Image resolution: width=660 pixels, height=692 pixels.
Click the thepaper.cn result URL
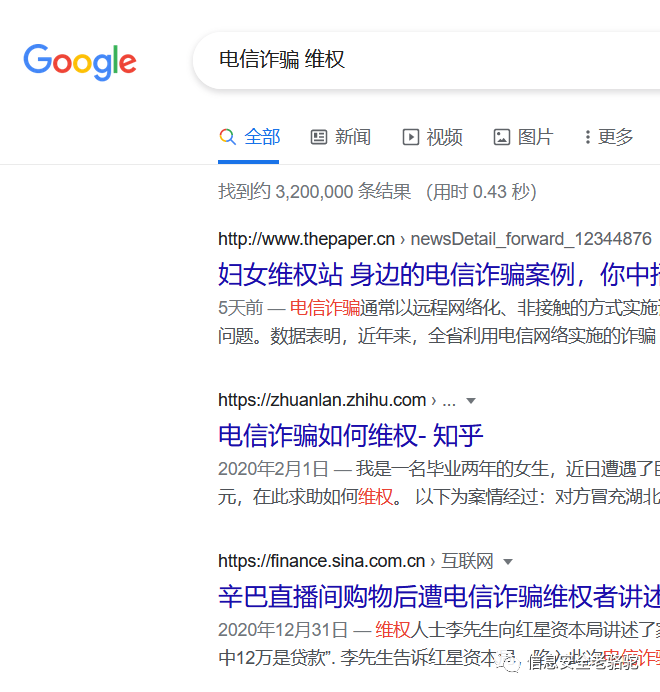point(306,239)
